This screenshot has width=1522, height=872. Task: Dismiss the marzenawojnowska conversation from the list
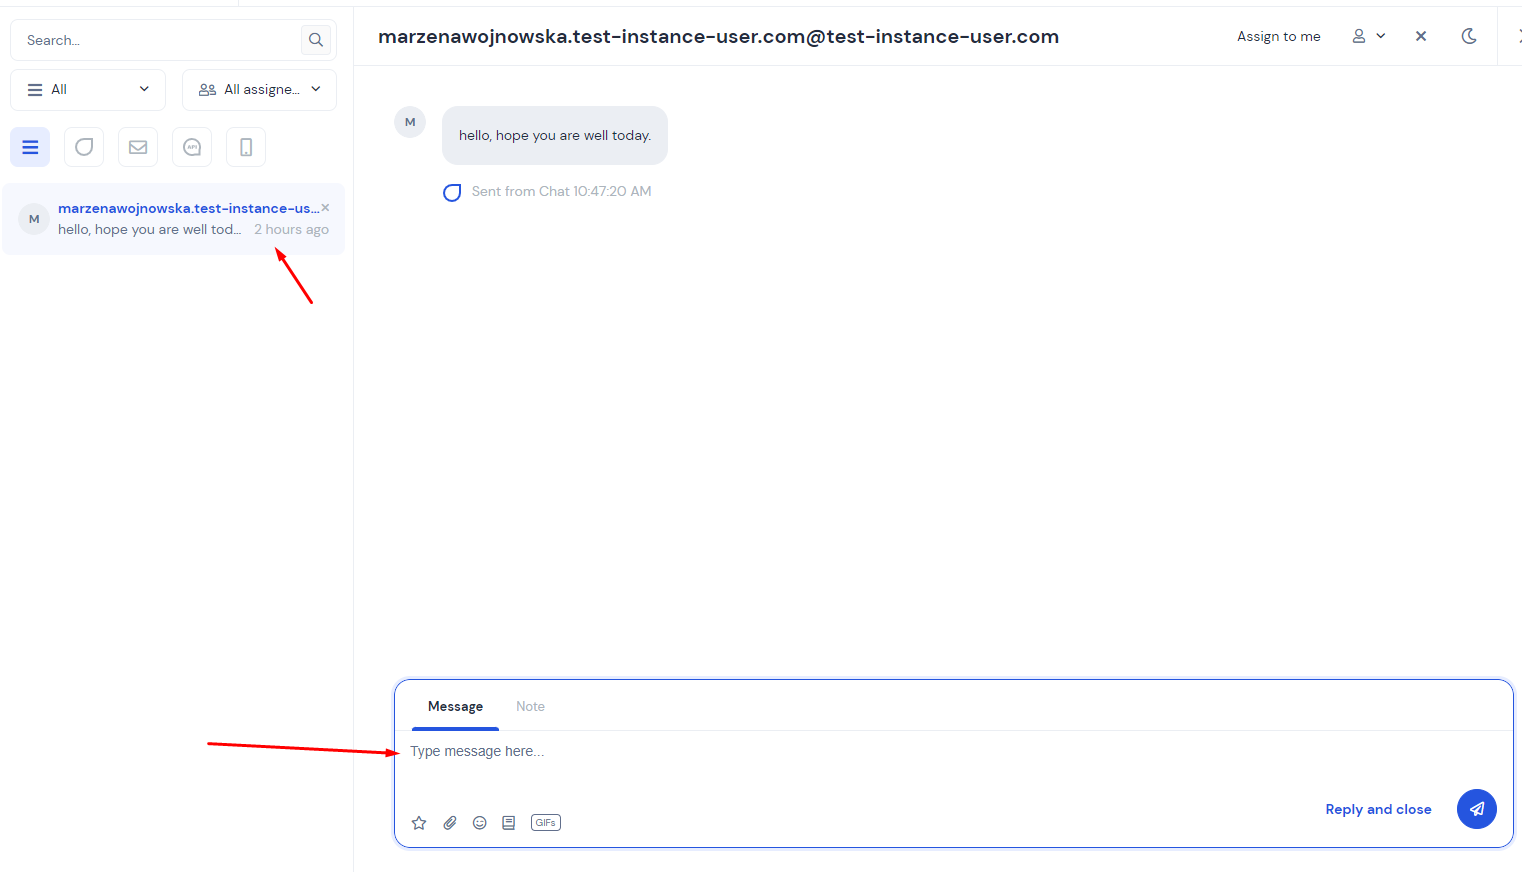tap(325, 208)
